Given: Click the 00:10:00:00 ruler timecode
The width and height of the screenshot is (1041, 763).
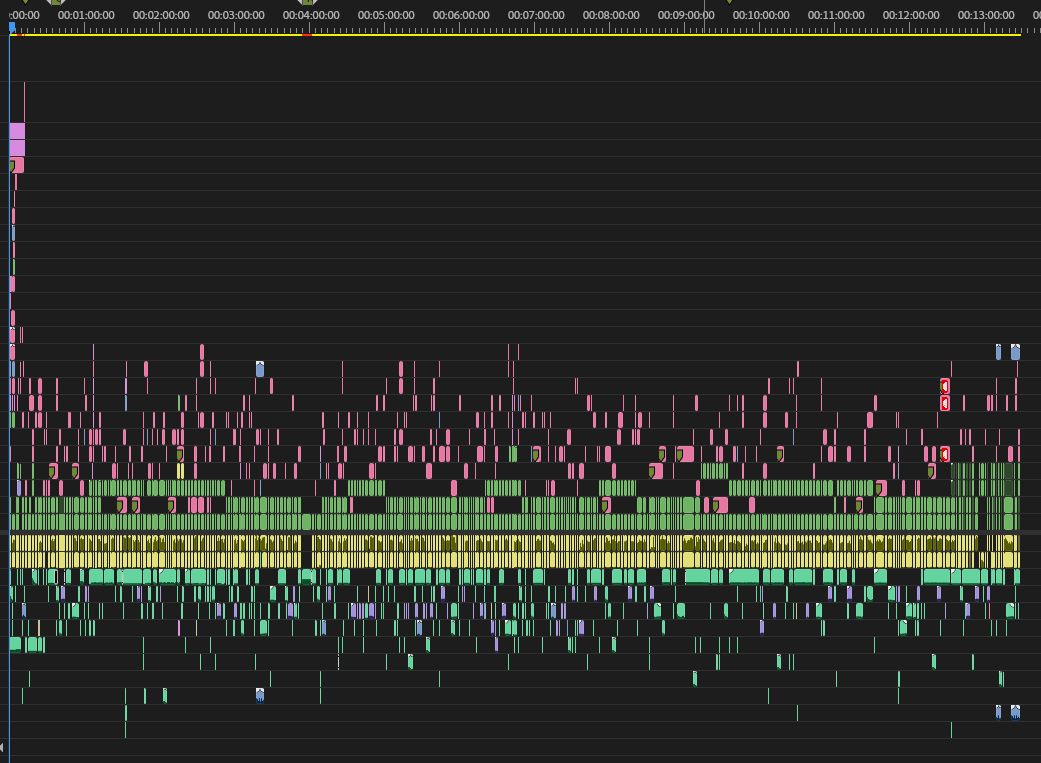Looking at the screenshot, I should coord(761,15).
